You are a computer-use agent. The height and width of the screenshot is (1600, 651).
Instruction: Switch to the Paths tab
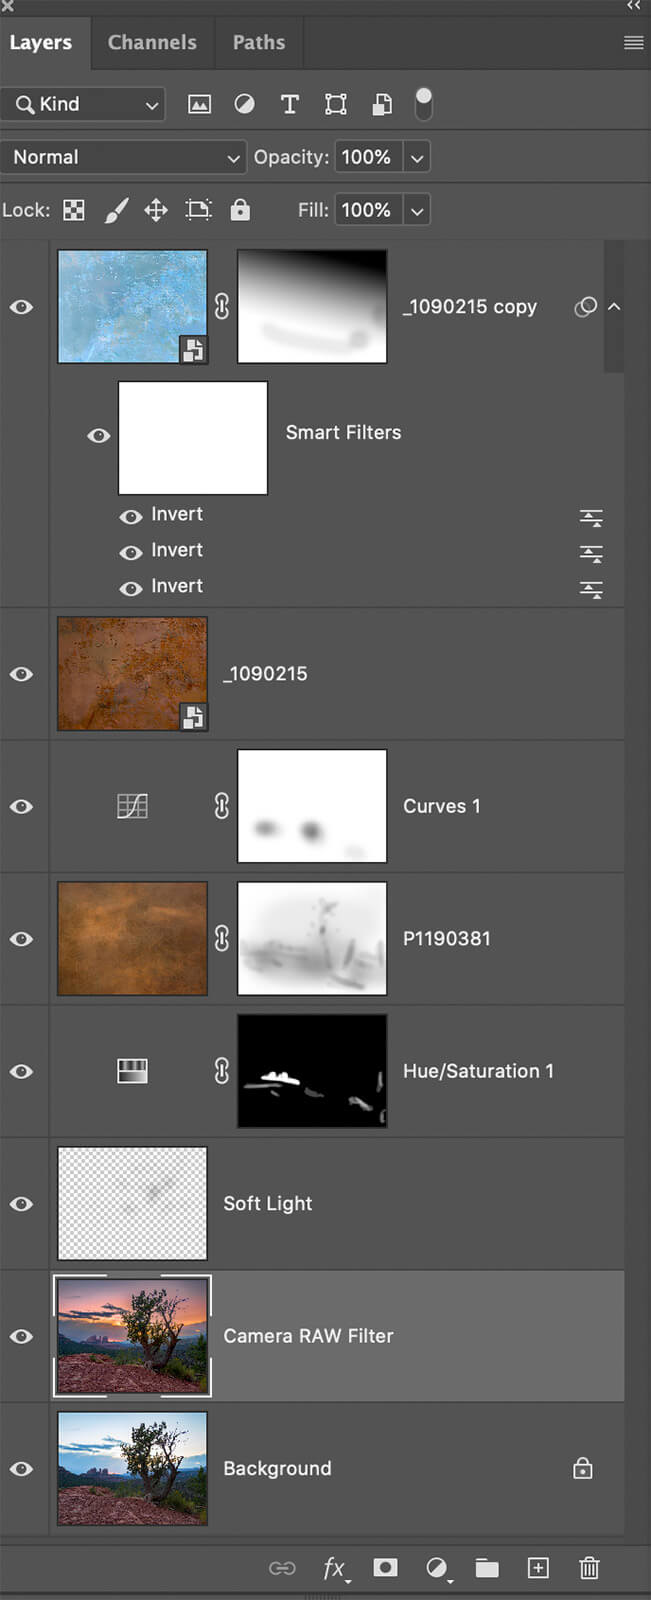[259, 43]
